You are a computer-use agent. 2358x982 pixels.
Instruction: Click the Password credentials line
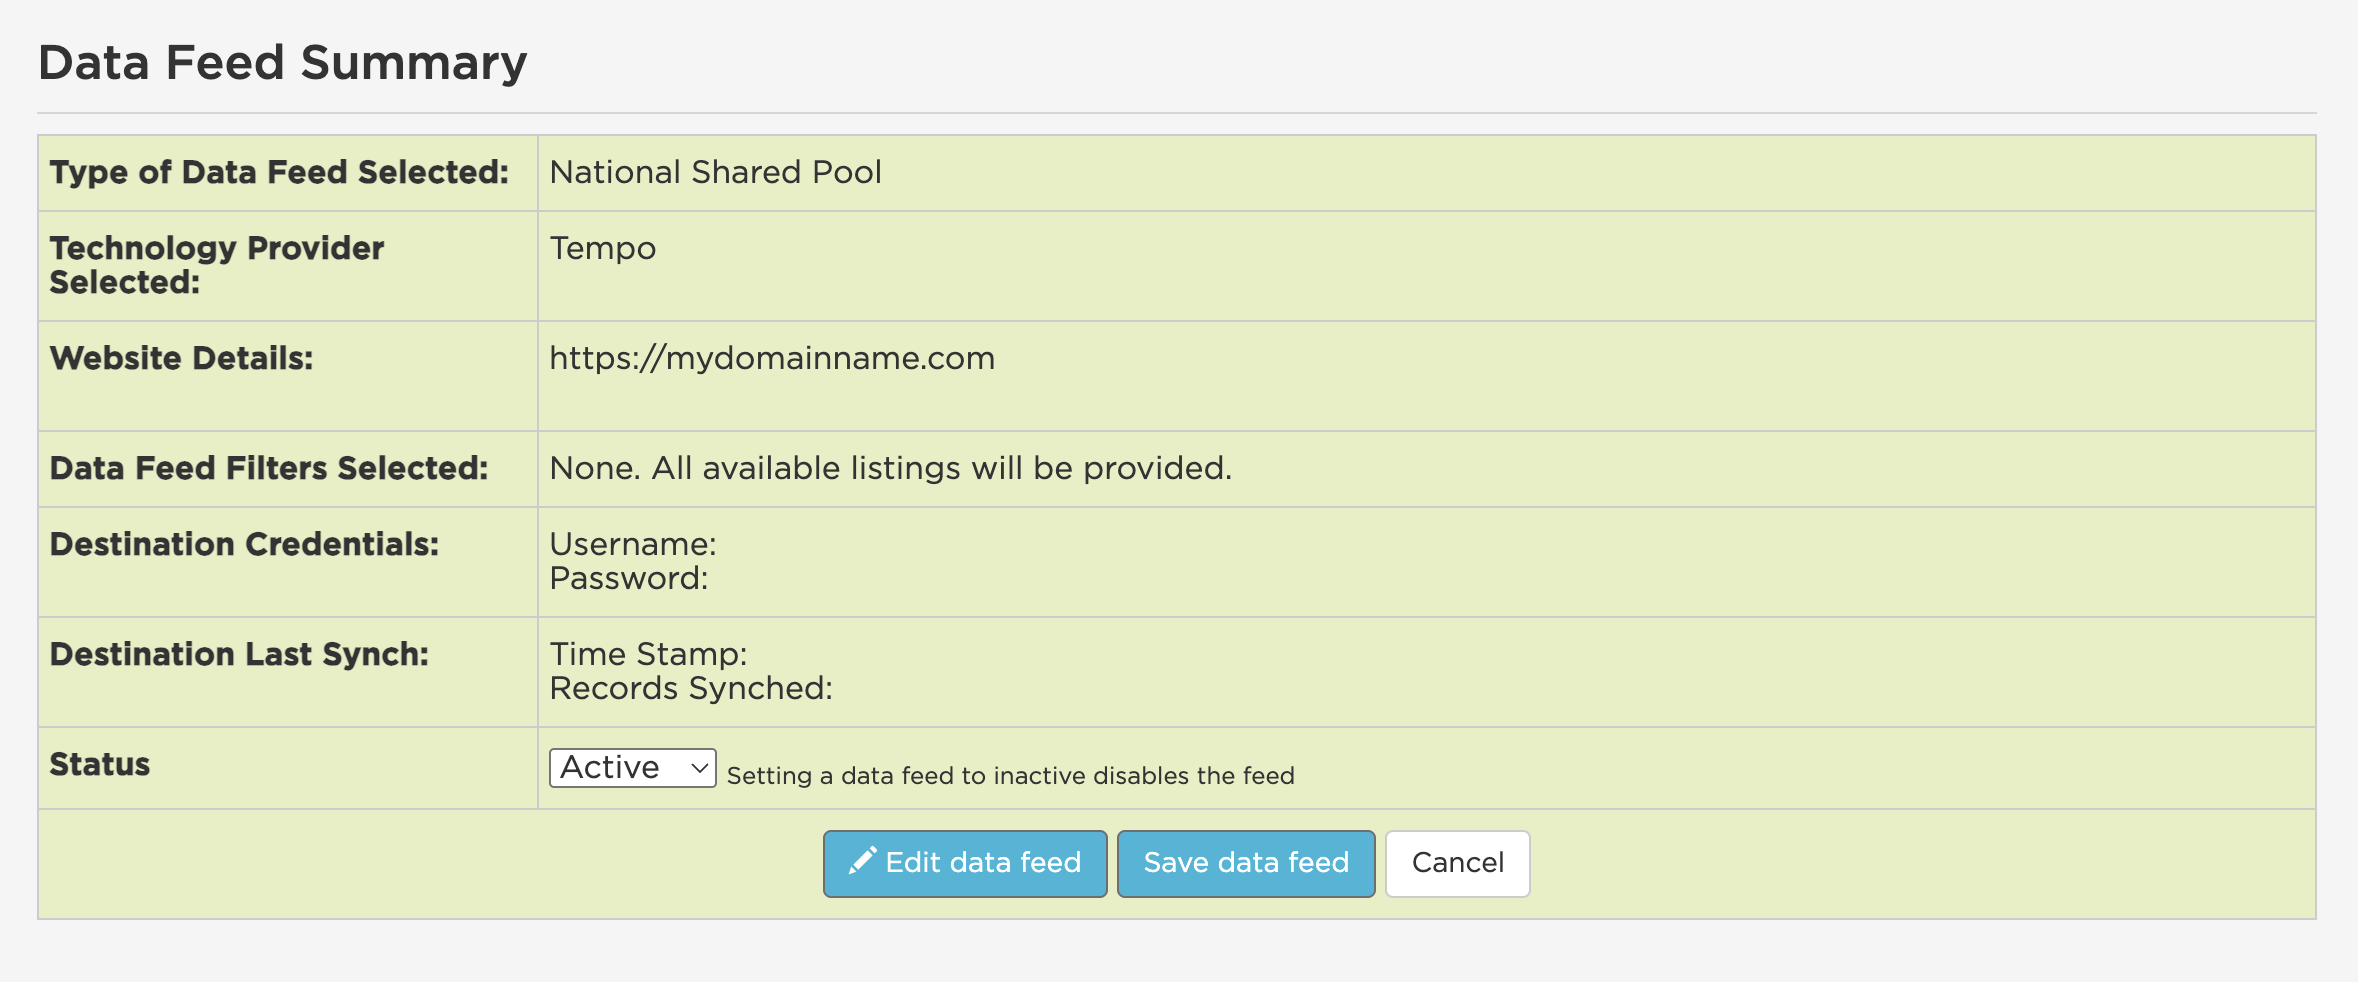tap(629, 578)
